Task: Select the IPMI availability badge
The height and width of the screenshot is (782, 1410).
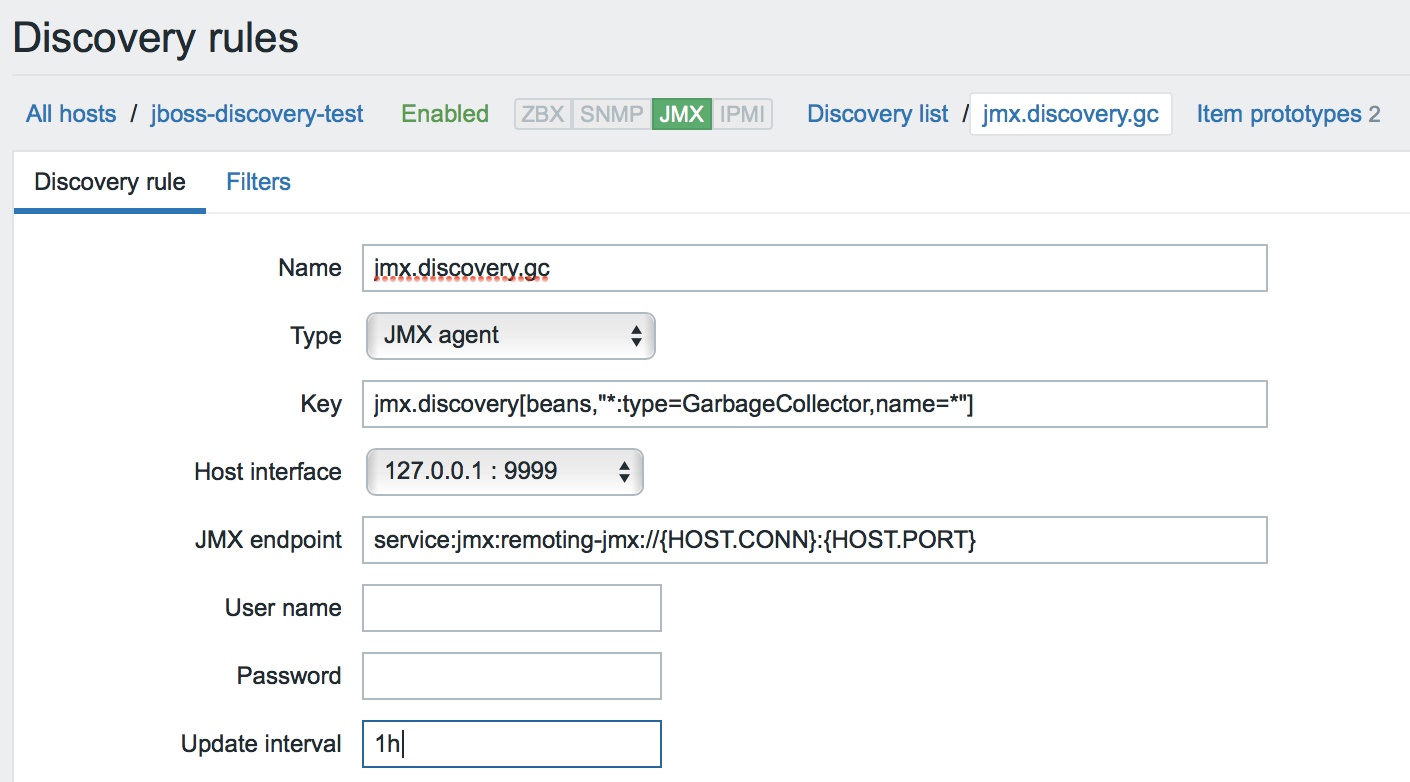Action: [745, 114]
